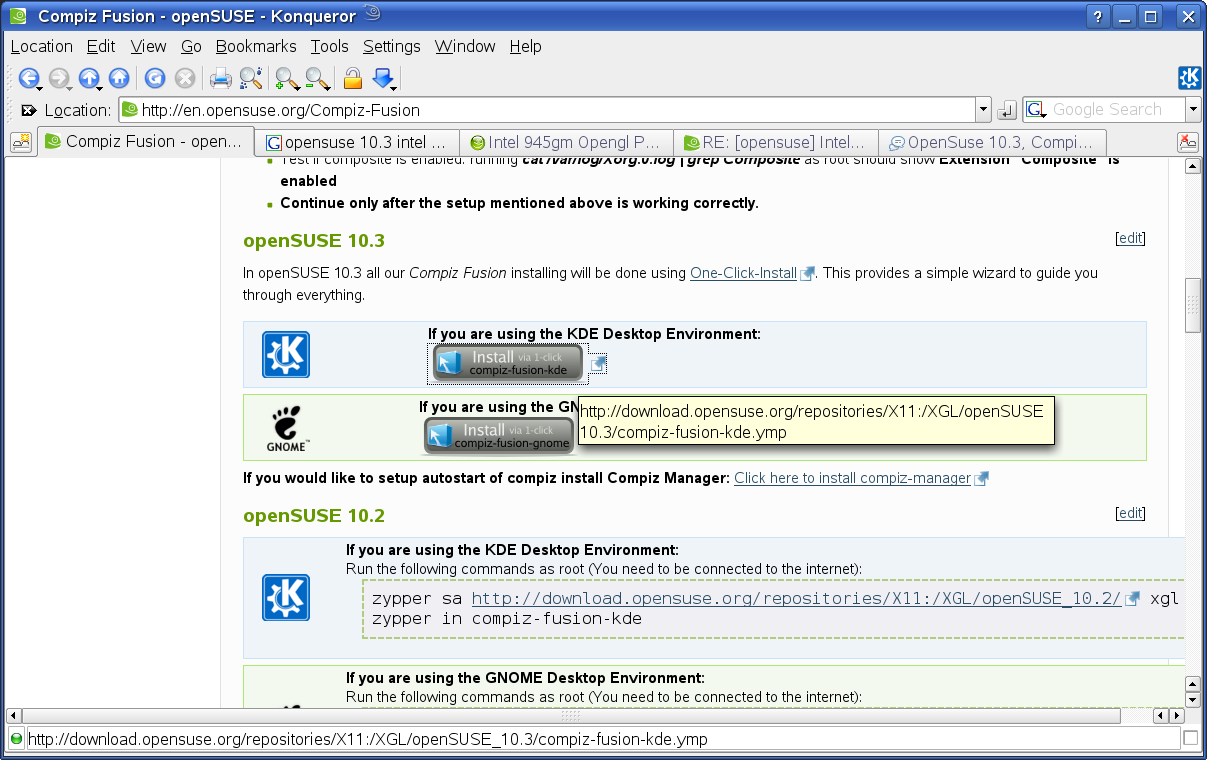Toggle the status bar view-link checkbox
The image size is (1207, 760).
[x=1190, y=738]
